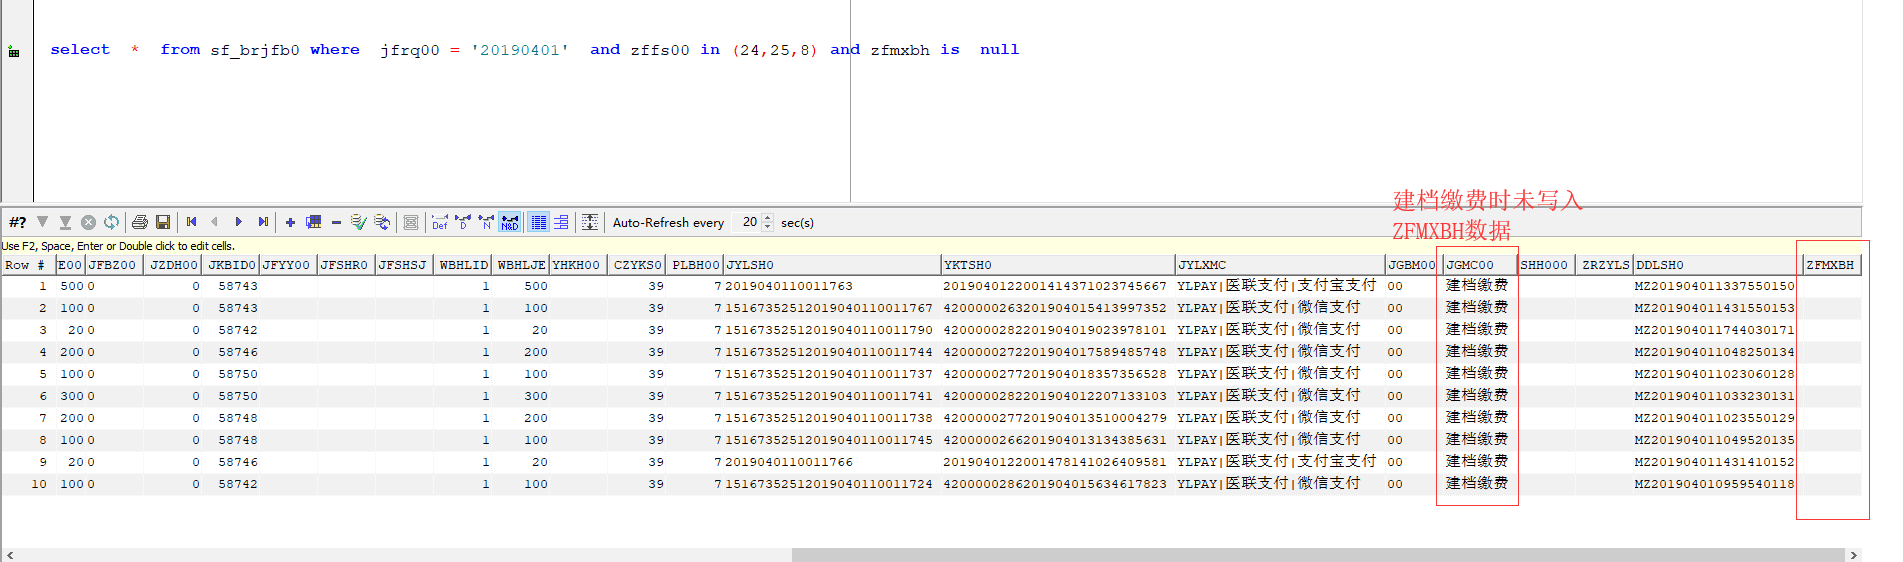Viewport: 1903px width, 562px height.
Task: Jump to the last record
Action: (263, 222)
